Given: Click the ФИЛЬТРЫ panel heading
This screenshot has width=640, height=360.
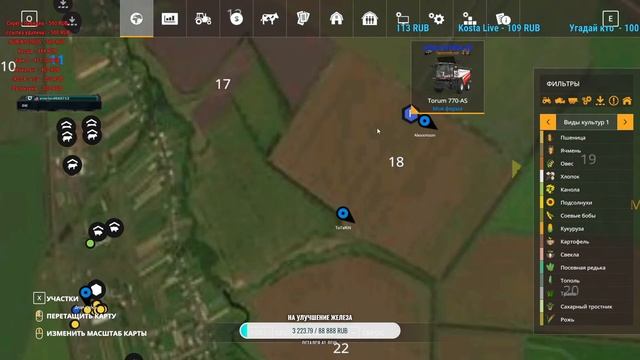Looking at the screenshot, I should click(563, 84).
